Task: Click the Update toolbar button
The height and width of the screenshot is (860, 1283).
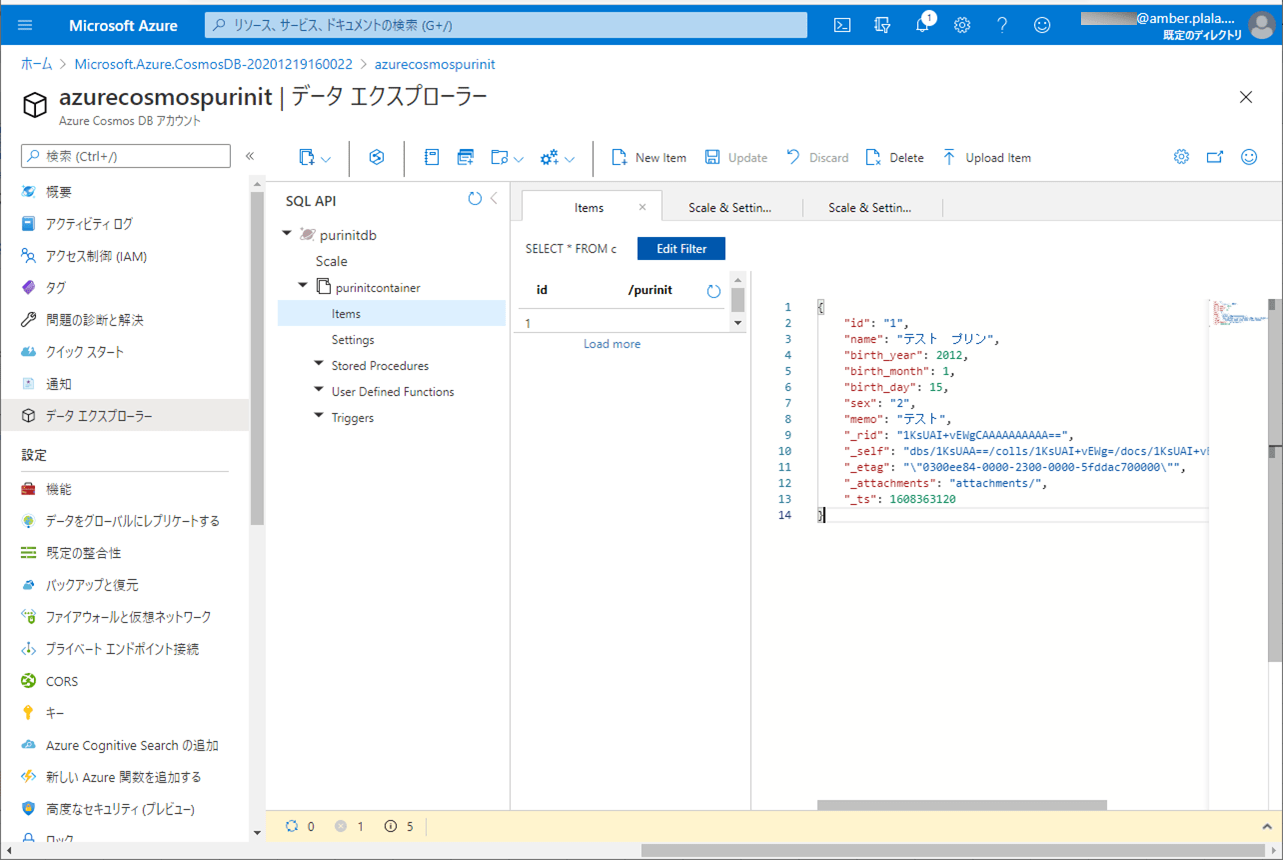Action: click(x=736, y=157)
